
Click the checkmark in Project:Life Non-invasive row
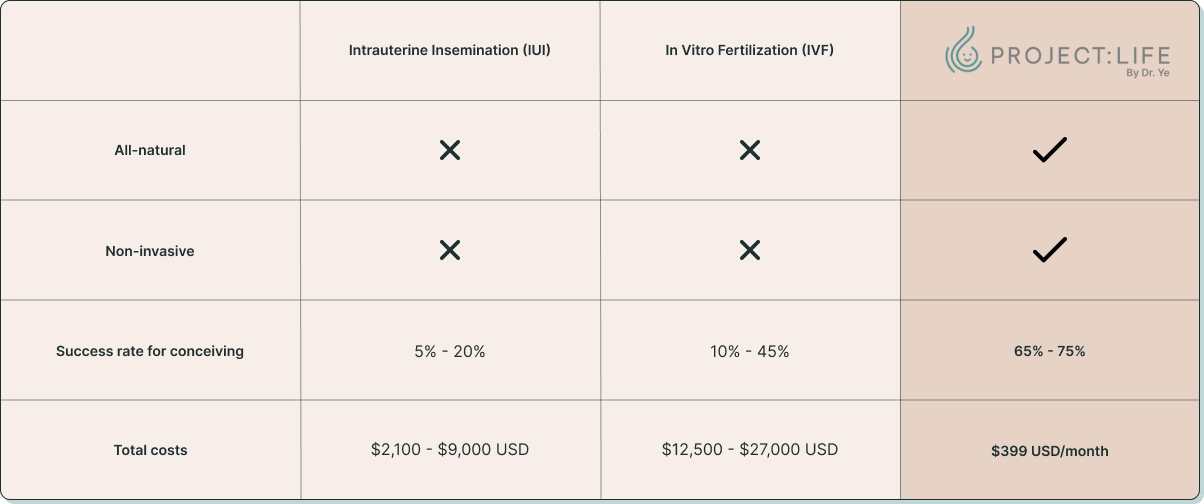(x=1050, y=250)
